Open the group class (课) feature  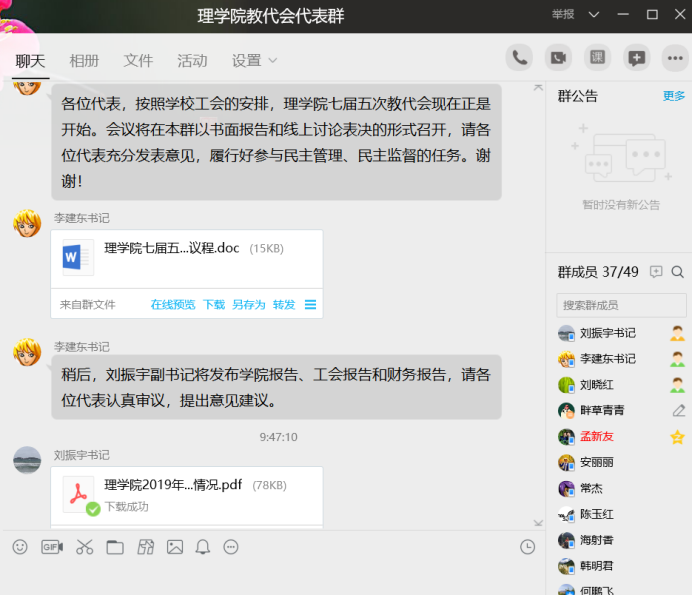tap(597, 58)
